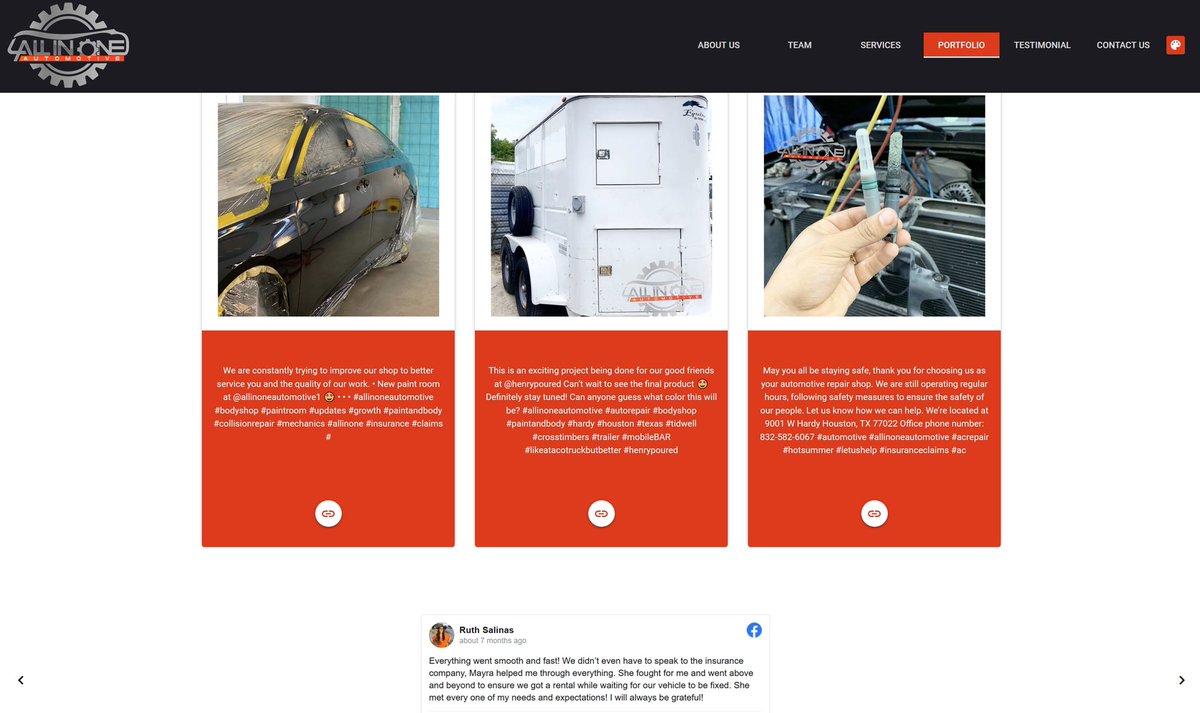Jump to the Testimonial section
This screenshot has height=713, width=1200.
coord(1042,45)
